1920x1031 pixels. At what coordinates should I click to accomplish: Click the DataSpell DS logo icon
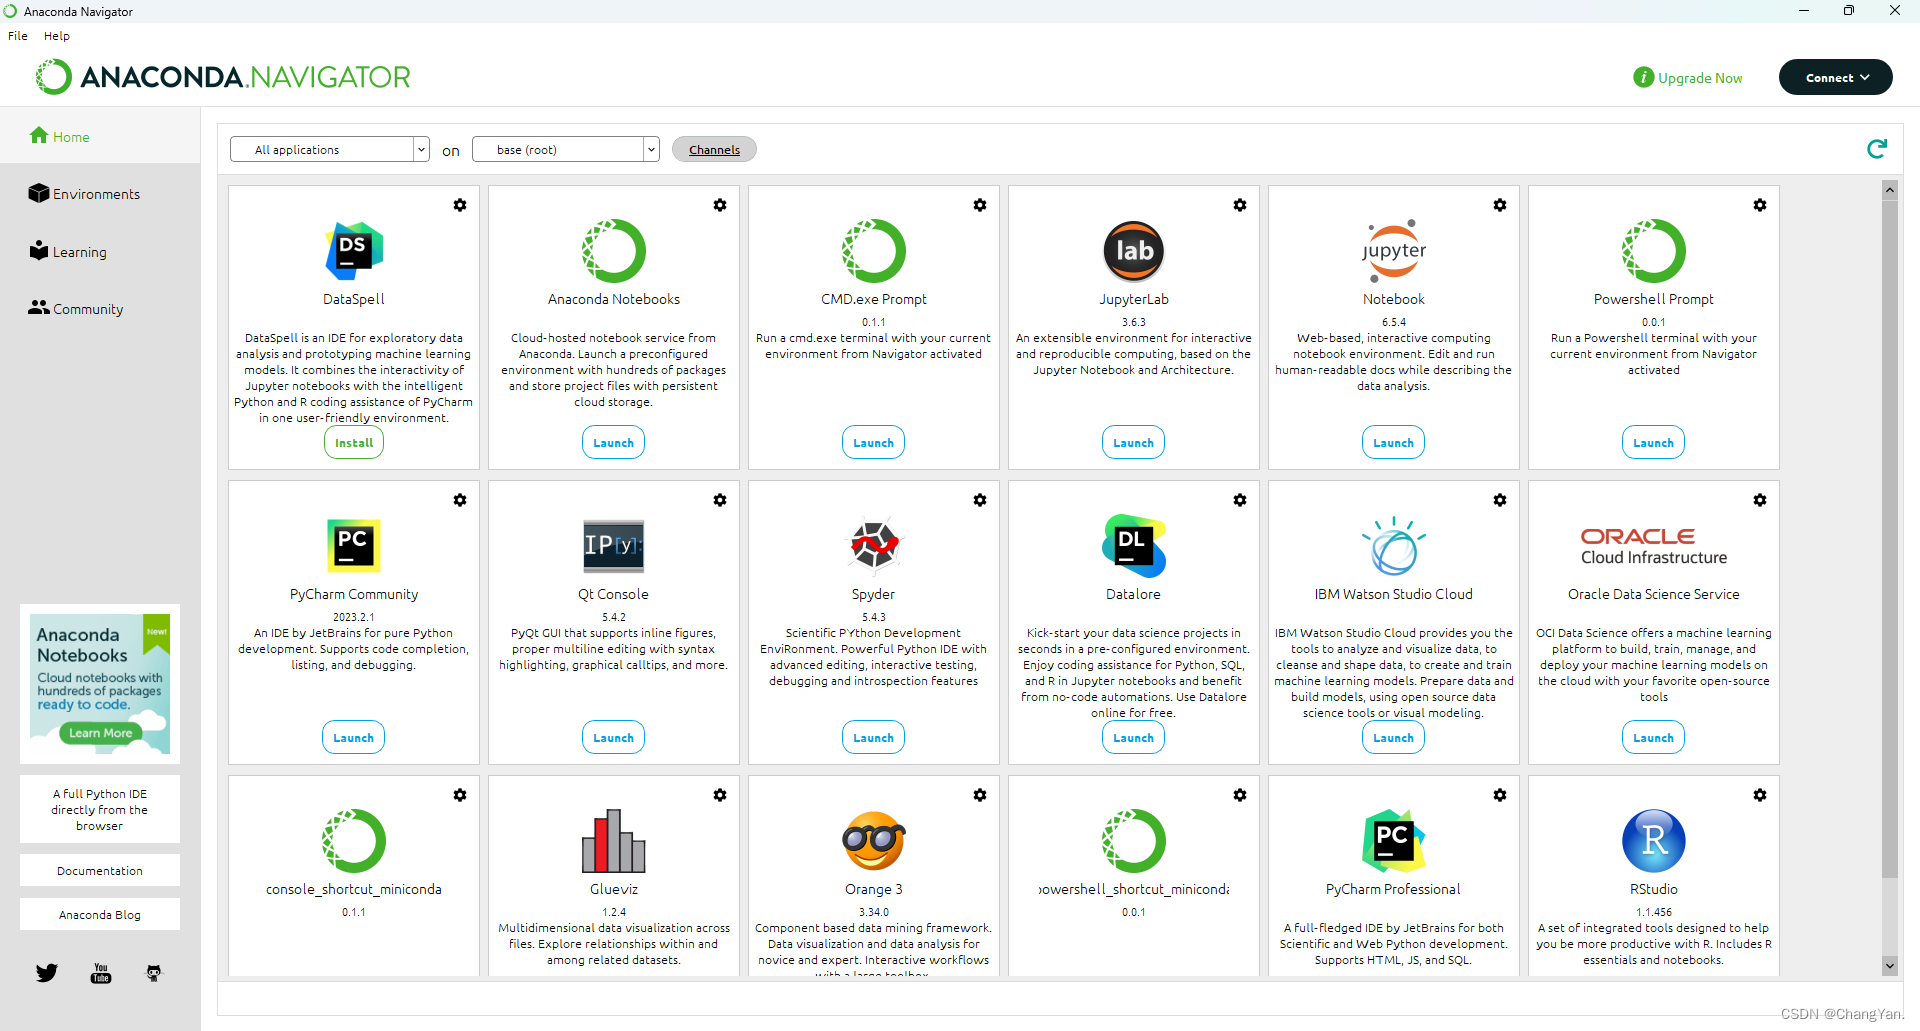[x=354, y=251]
